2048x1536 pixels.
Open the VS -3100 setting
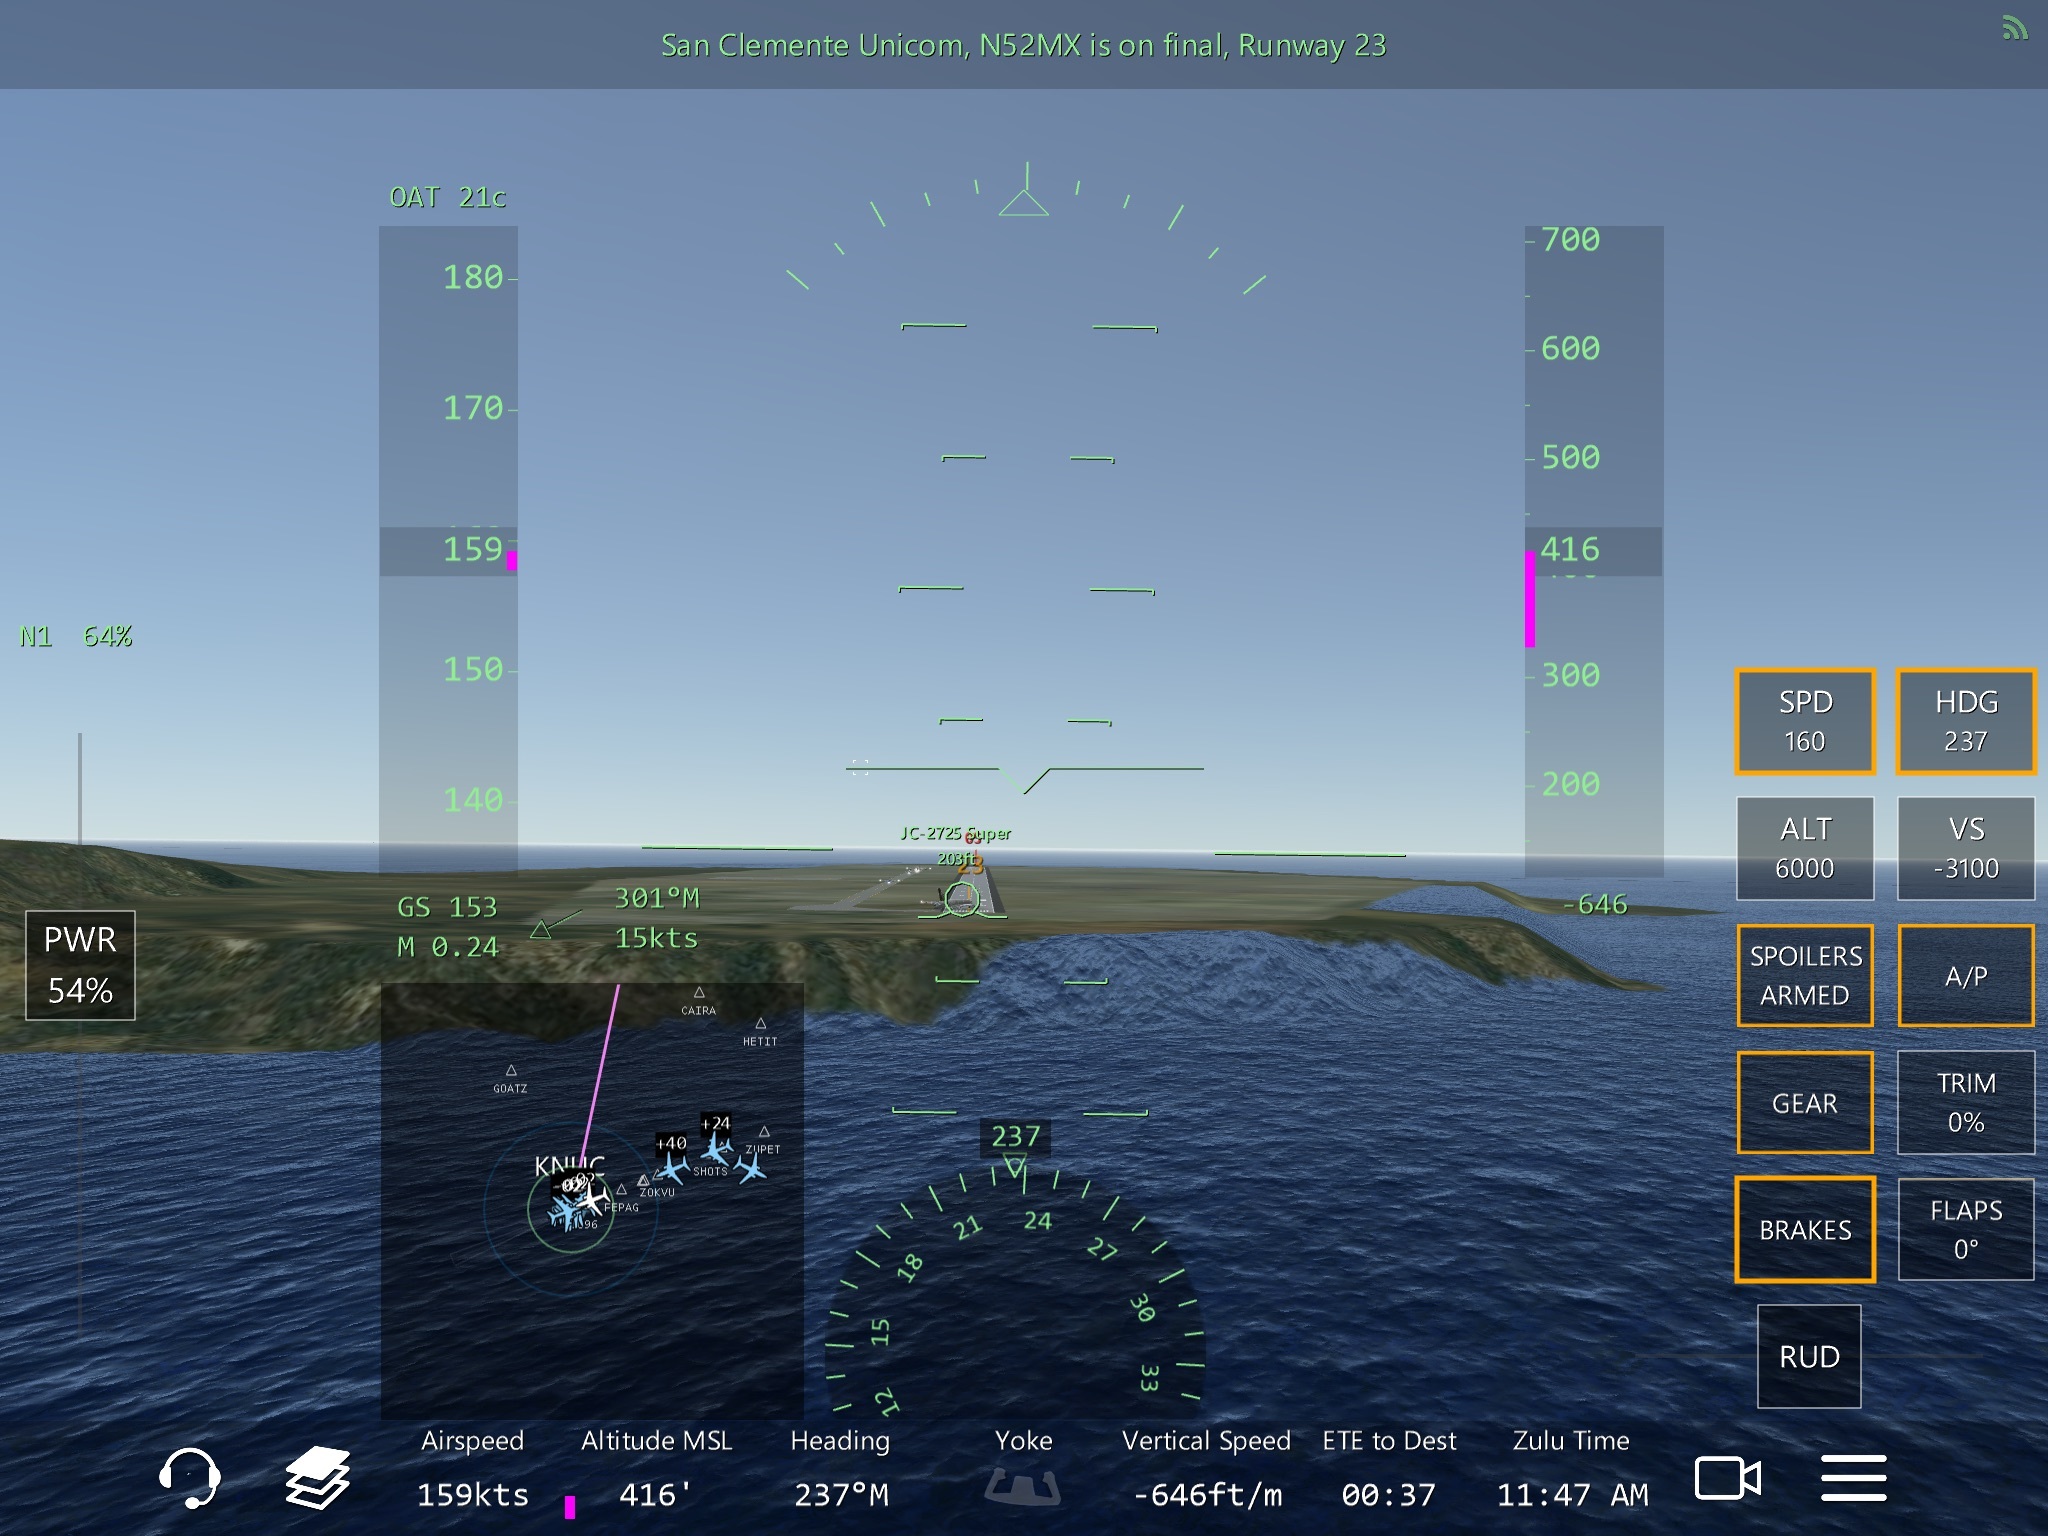pyautogui.click(x=1965, y=848)
